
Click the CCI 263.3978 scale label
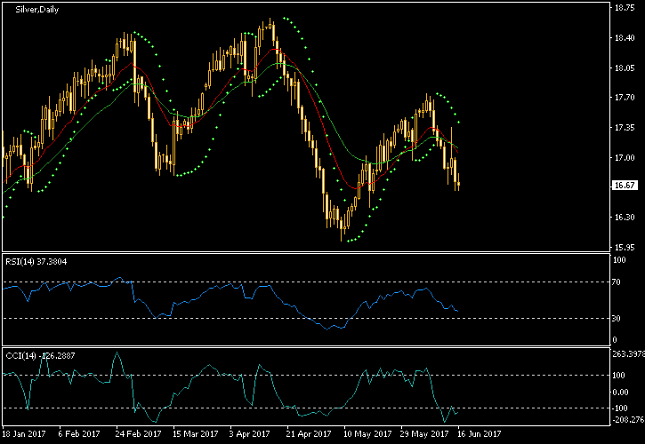point(629,355)
